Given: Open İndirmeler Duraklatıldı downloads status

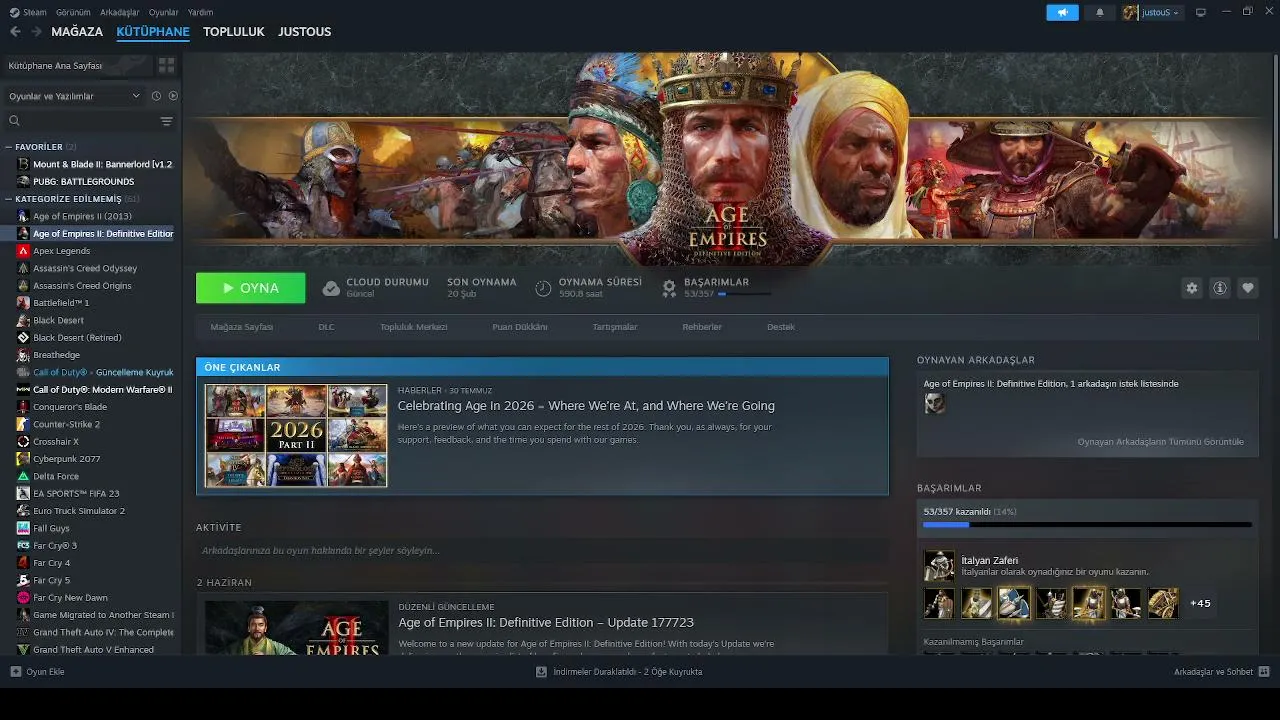Looking at the screenshot, I should point(619,672).
